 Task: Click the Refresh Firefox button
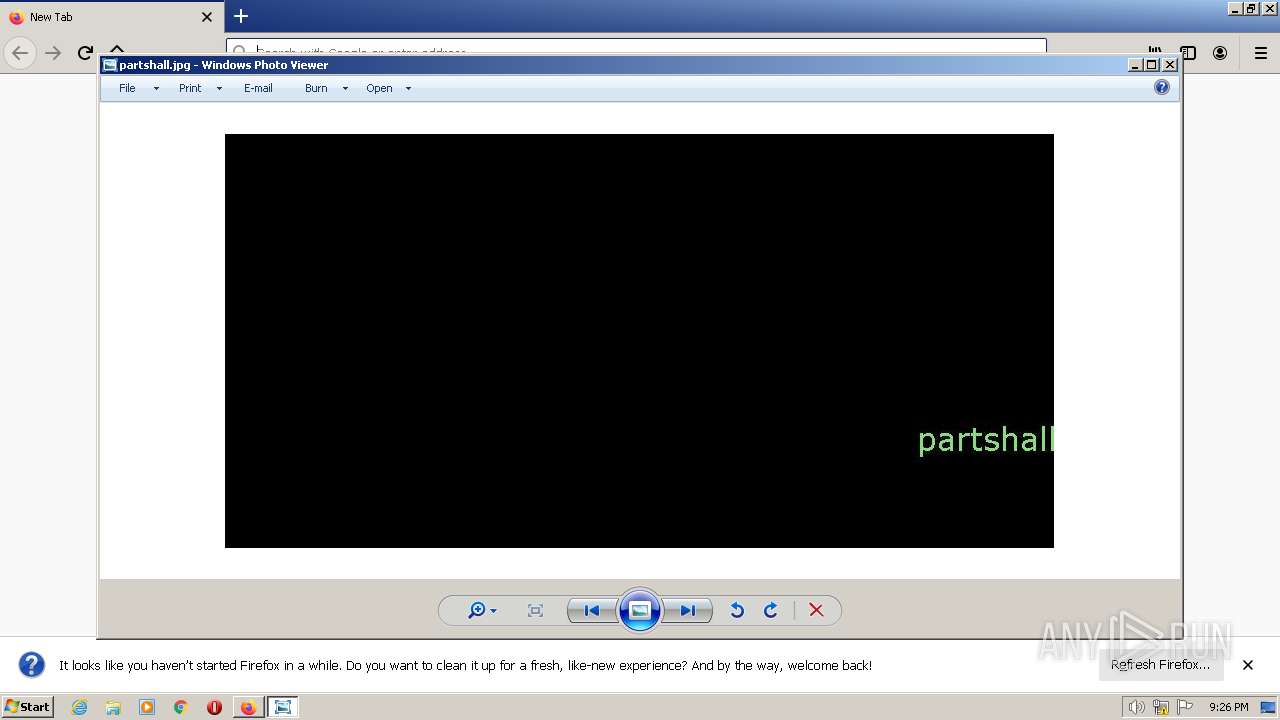[x=1160, y=665]
